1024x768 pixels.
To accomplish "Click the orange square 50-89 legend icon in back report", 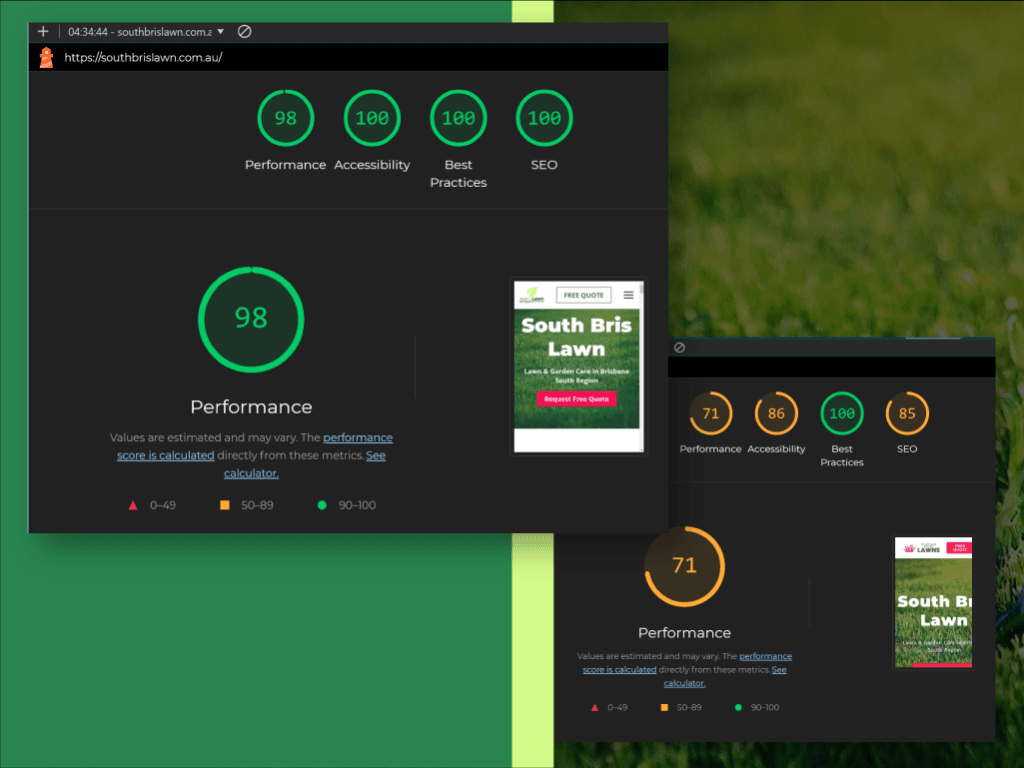I will [664, 707].
